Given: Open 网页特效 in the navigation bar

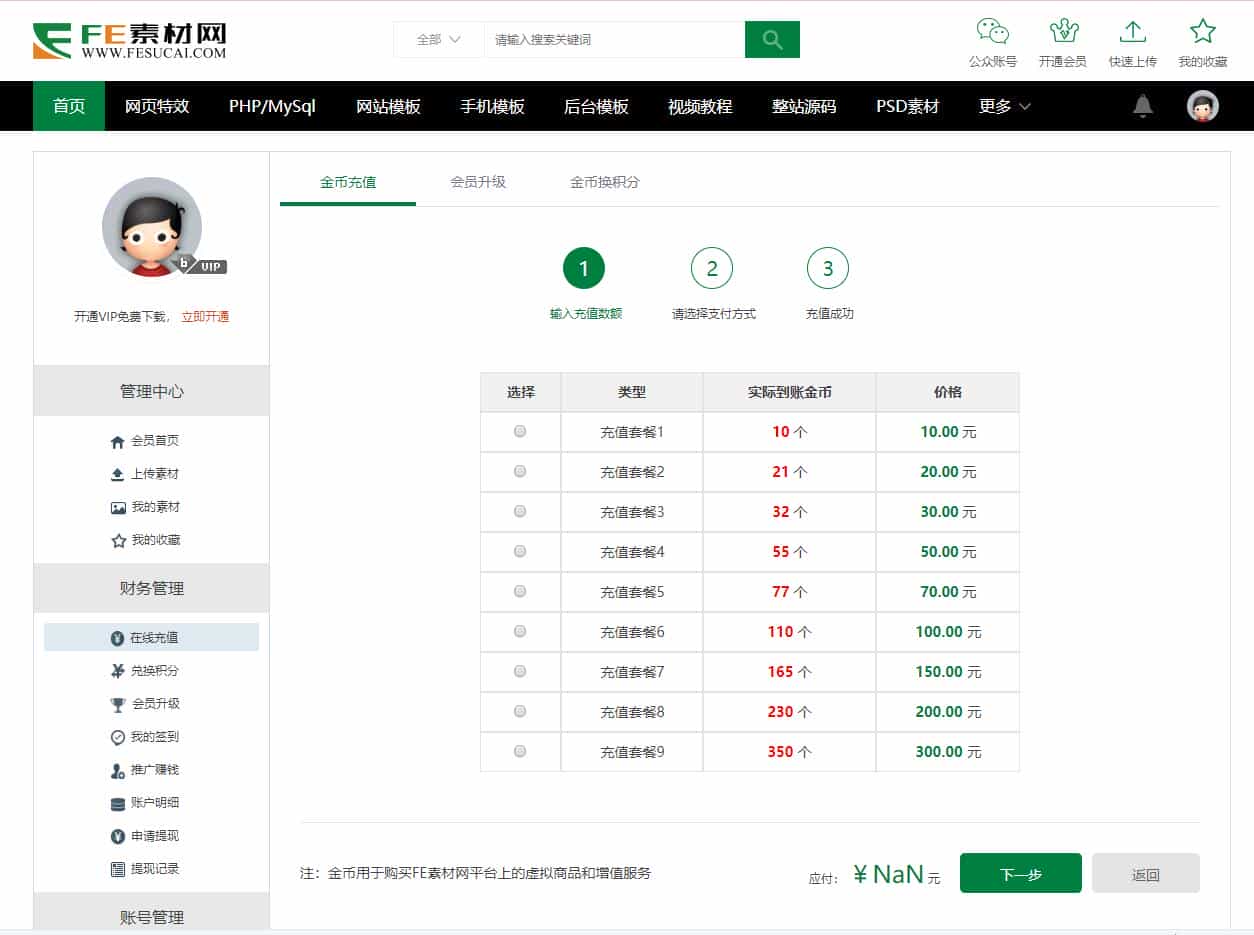Looking at the screenshot, I should pyautogui.click(x=157, y=106).
